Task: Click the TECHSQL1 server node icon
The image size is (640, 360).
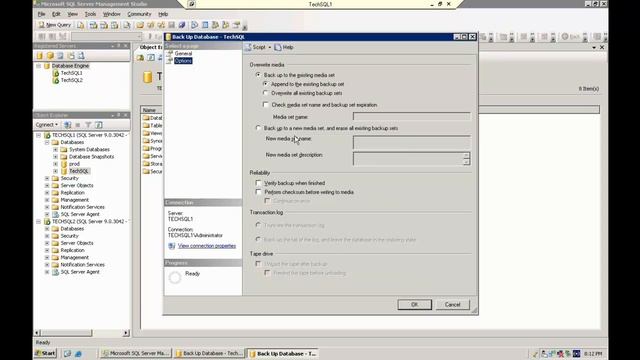Action: click(47, 135)
